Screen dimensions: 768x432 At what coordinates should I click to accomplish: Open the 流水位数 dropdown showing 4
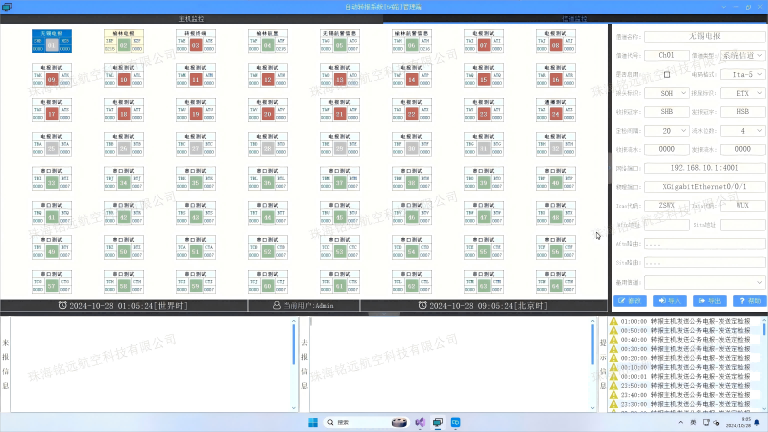coord(742,131)
